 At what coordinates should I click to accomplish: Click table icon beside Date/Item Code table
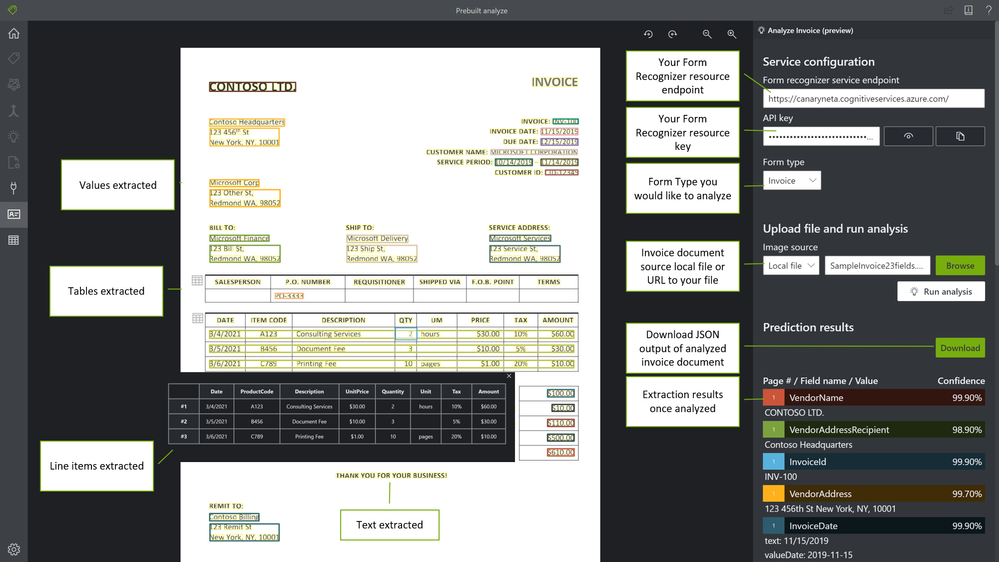click(x=198, y=318)
